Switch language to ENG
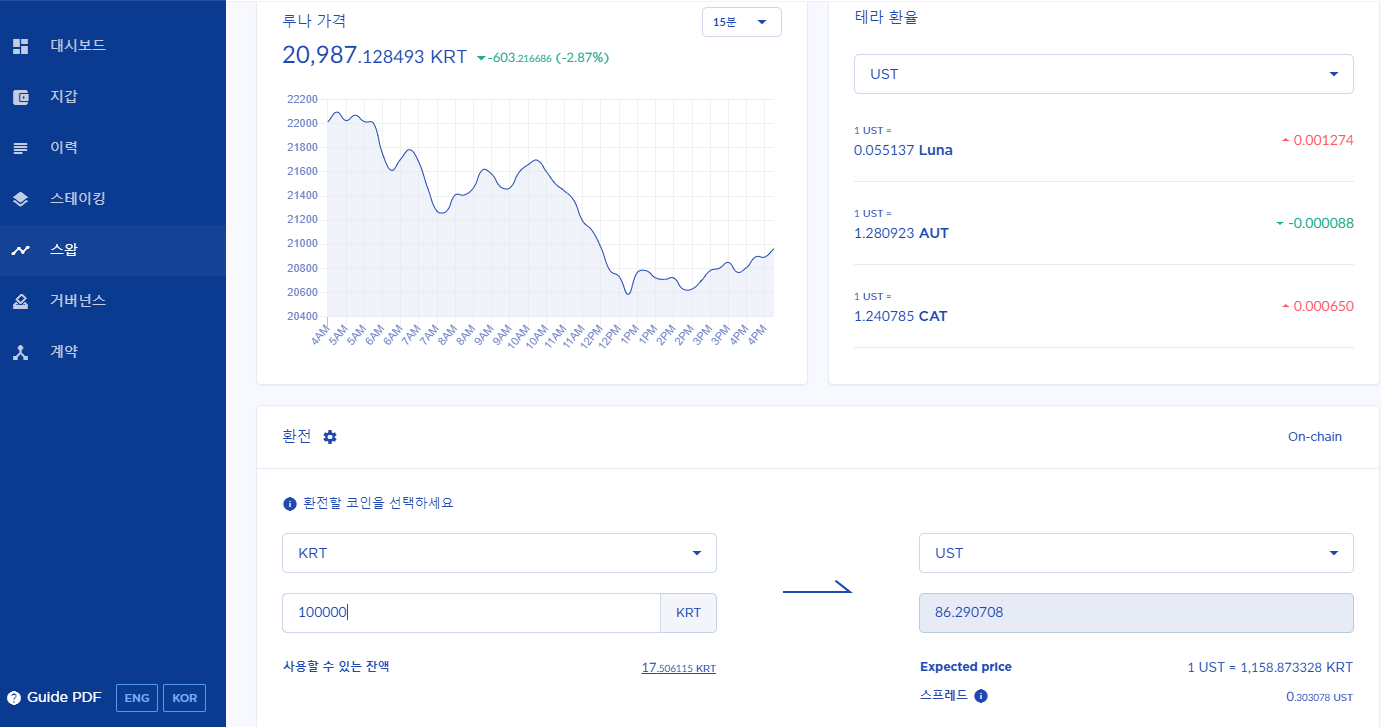The image size is (1381, 727). point(137,698)
